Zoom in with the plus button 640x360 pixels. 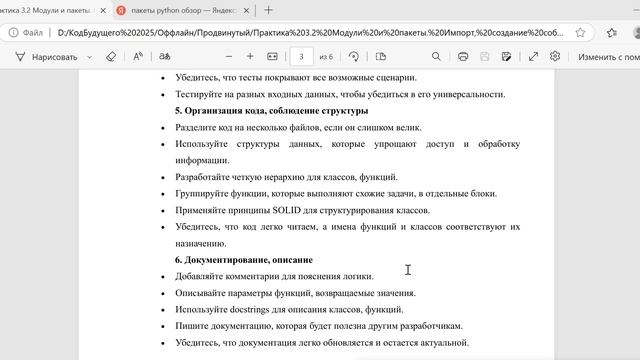[x=250, y=57]
